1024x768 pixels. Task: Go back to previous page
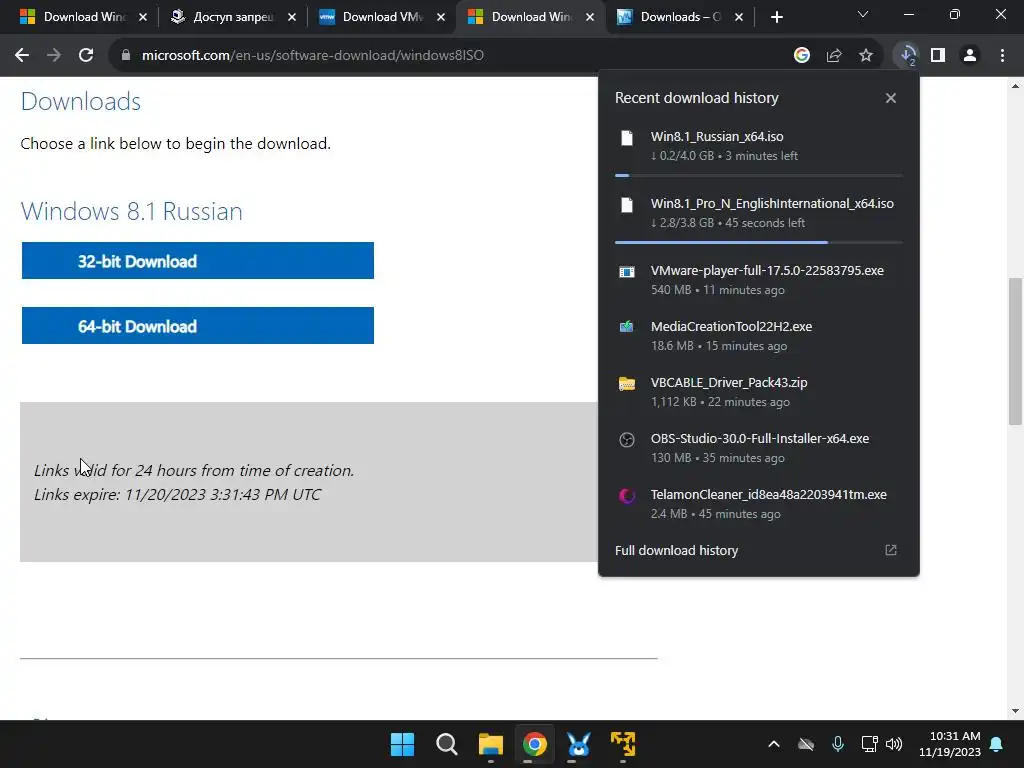click(22, 56)
